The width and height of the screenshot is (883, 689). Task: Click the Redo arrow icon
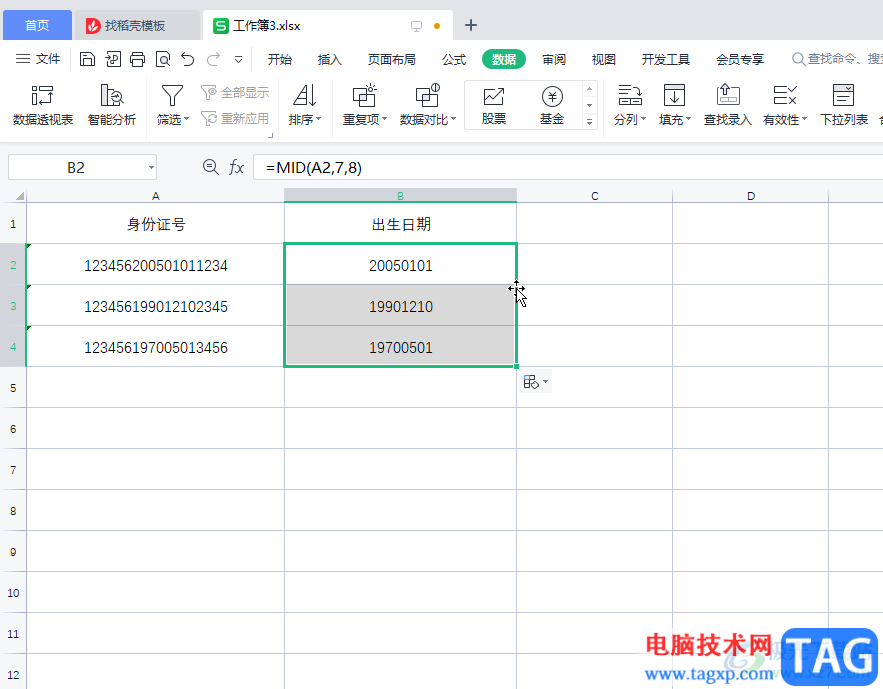(213, 59)
